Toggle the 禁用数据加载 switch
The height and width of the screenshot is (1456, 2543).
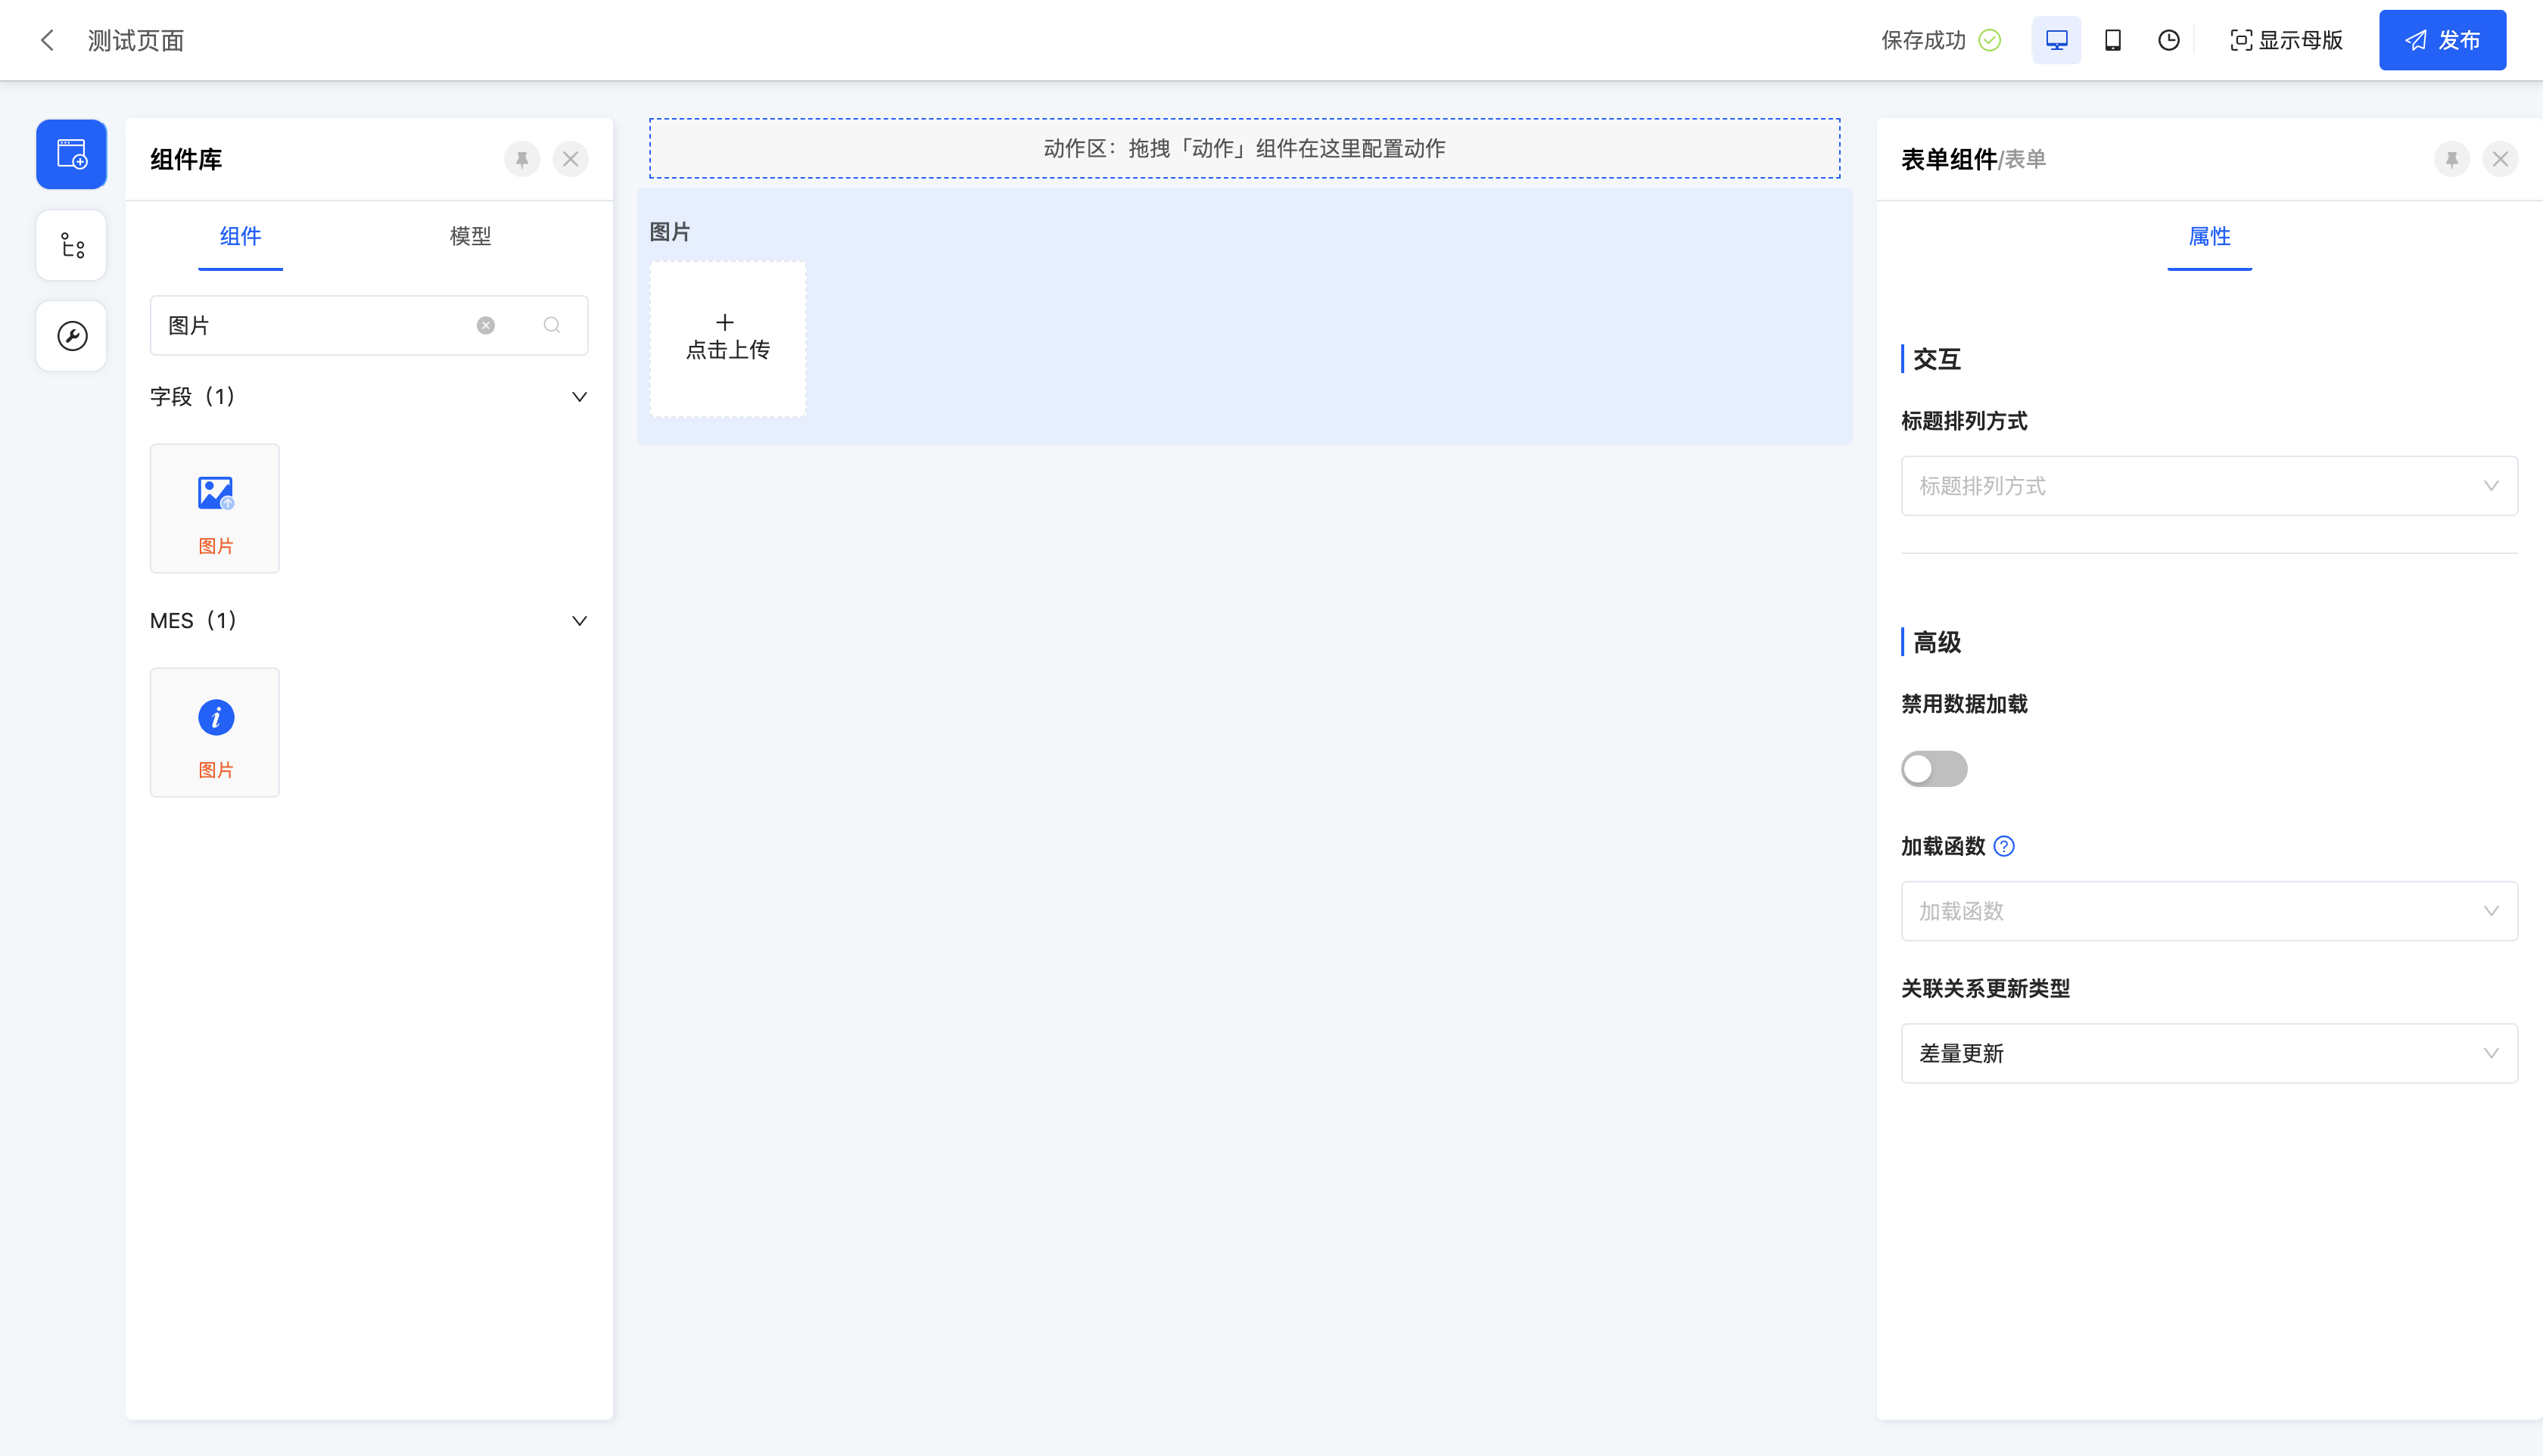click(x=1933, y=769)
